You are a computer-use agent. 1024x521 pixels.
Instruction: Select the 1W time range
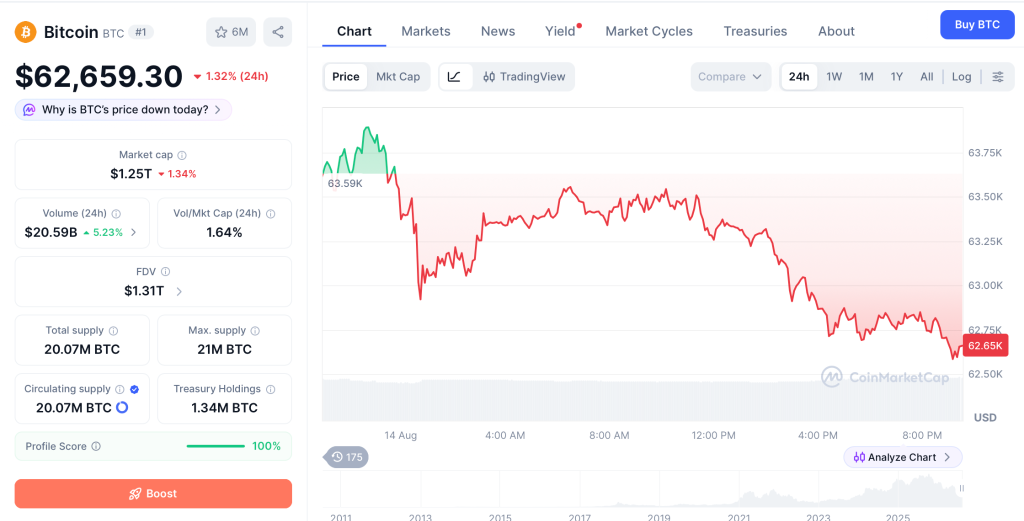point(834,76)
